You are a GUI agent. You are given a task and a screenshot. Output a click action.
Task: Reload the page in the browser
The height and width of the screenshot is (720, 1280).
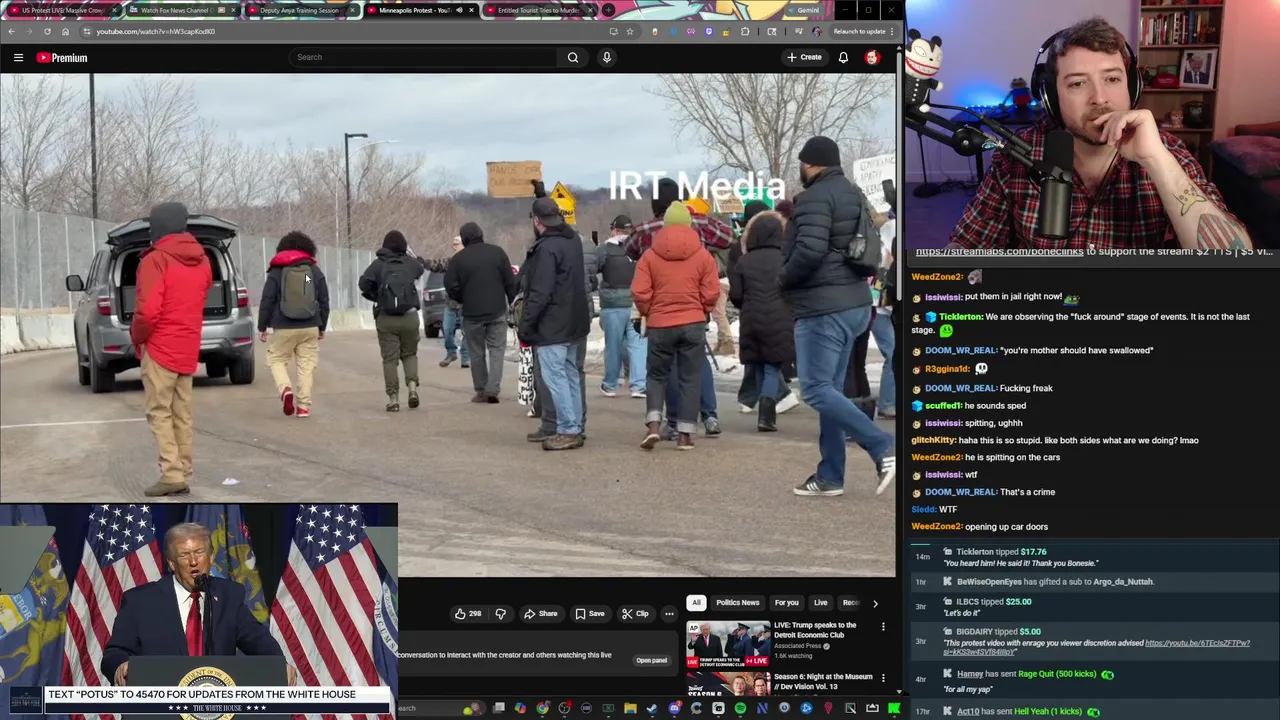(x=47, y=31)
